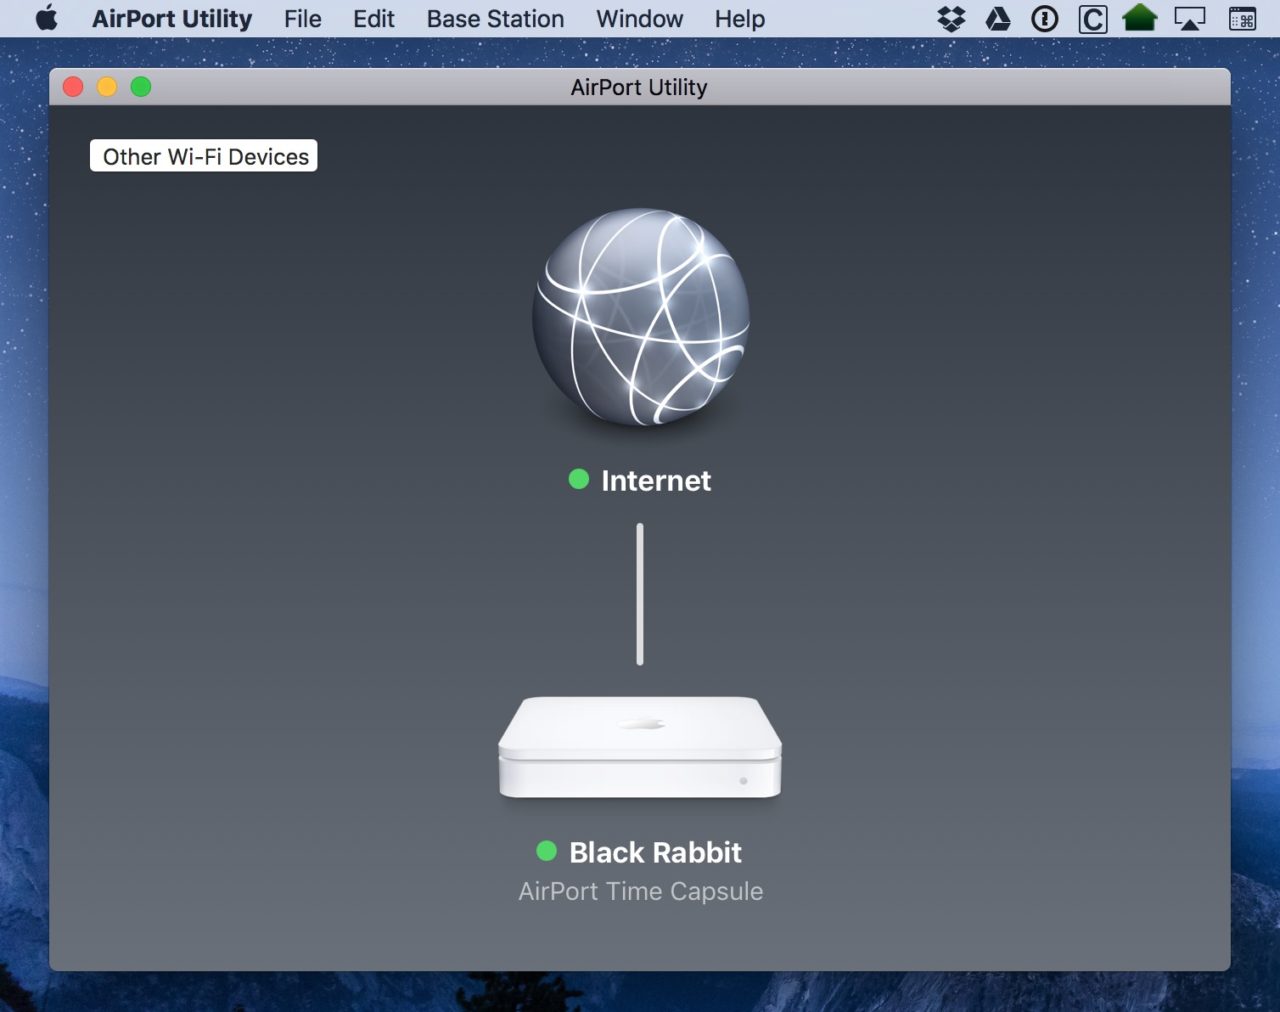Click the AirPort Utility window title bar text
Image resolution: width=1280 pixels, height=1012 pixels.
[x=639, y=87]
